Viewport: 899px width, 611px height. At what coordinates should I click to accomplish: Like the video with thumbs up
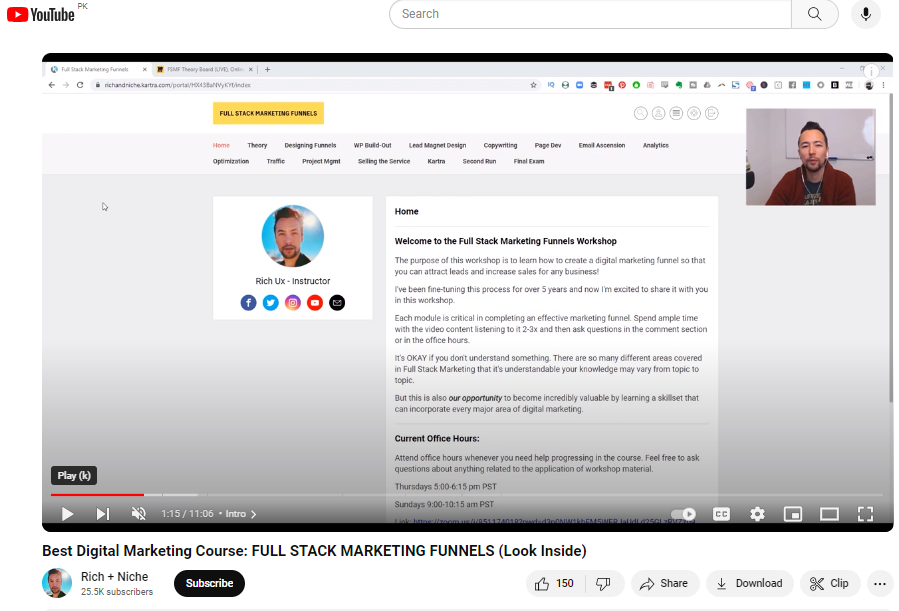[x=555, y=583]
